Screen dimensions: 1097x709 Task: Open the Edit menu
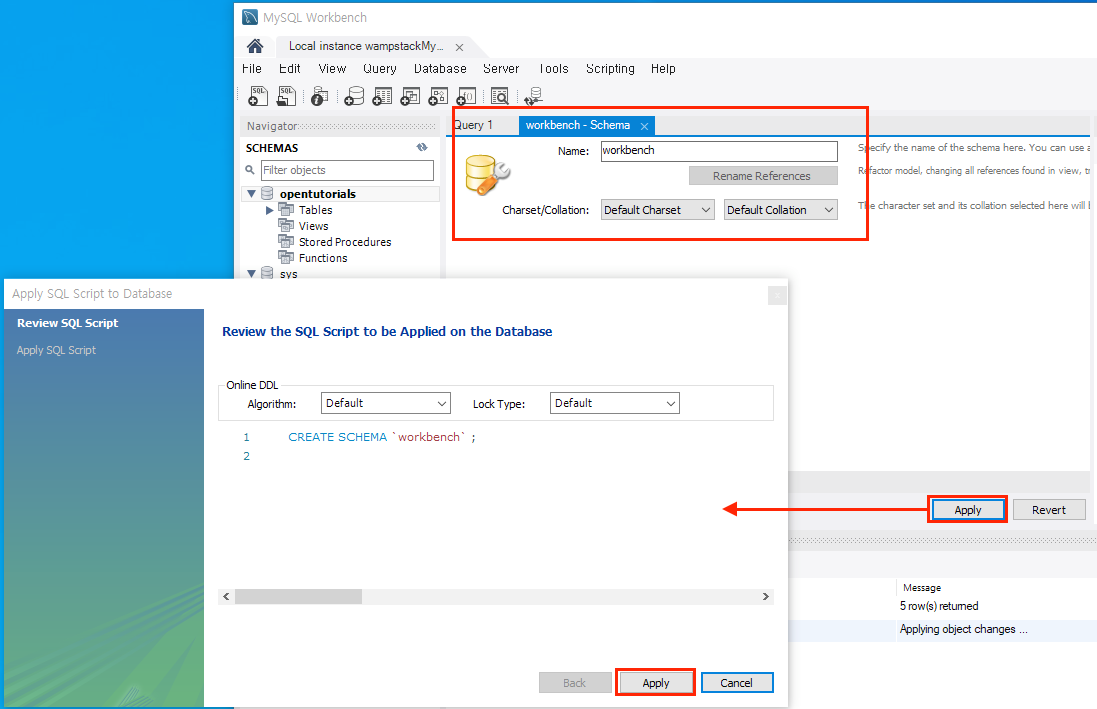coord(290,69)
